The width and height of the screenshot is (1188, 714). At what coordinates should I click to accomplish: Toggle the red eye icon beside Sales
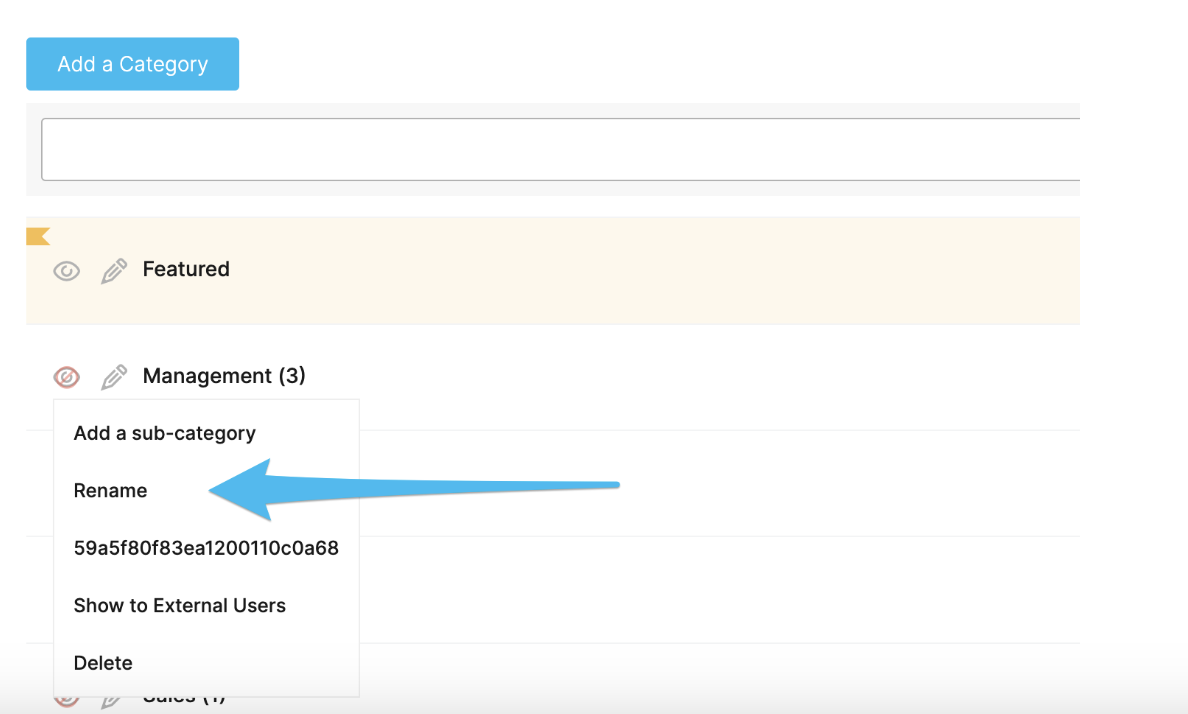67,700
